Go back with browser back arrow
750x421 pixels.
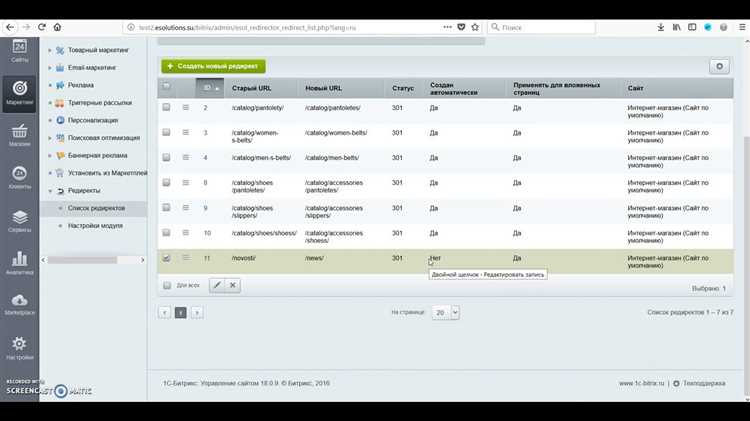(10, 27)
